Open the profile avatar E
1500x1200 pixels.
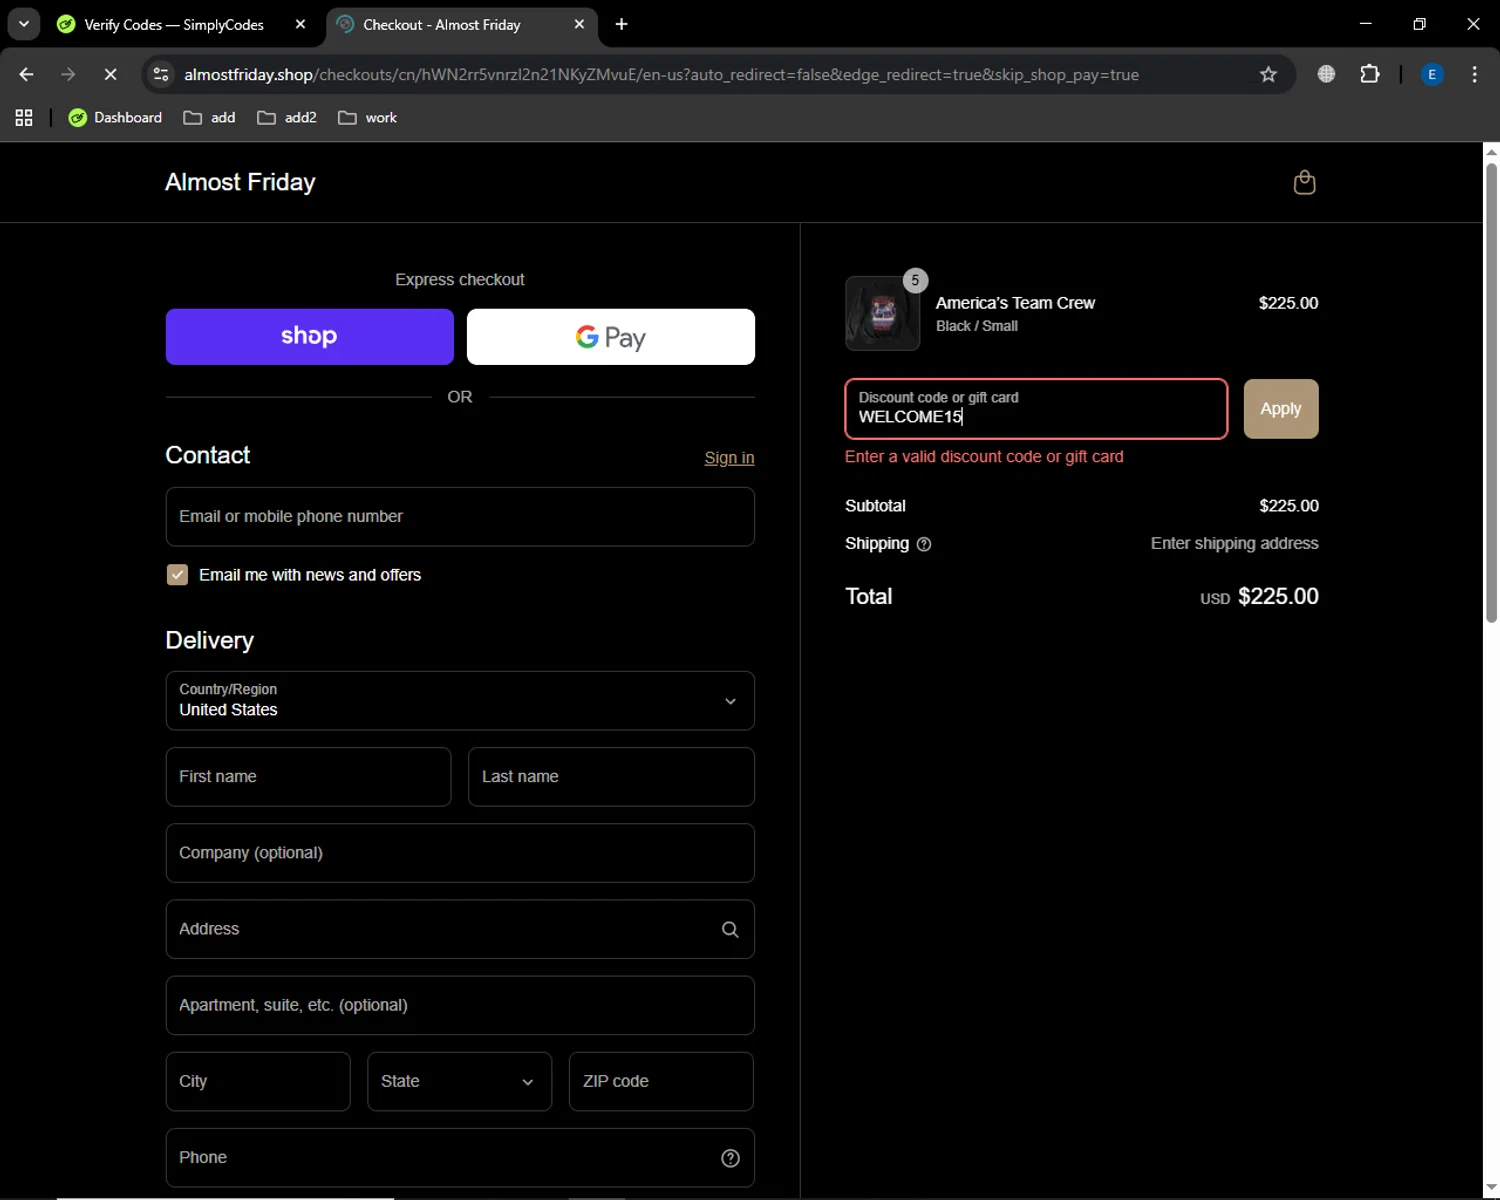[x=1432, y=74]
